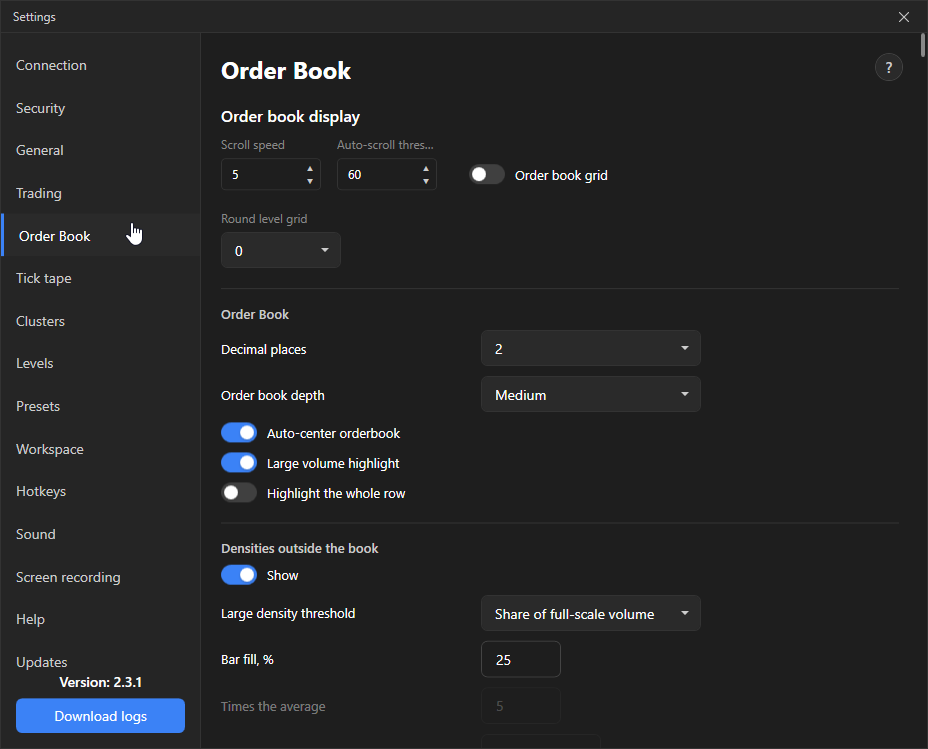Close the Settings window

903,17
